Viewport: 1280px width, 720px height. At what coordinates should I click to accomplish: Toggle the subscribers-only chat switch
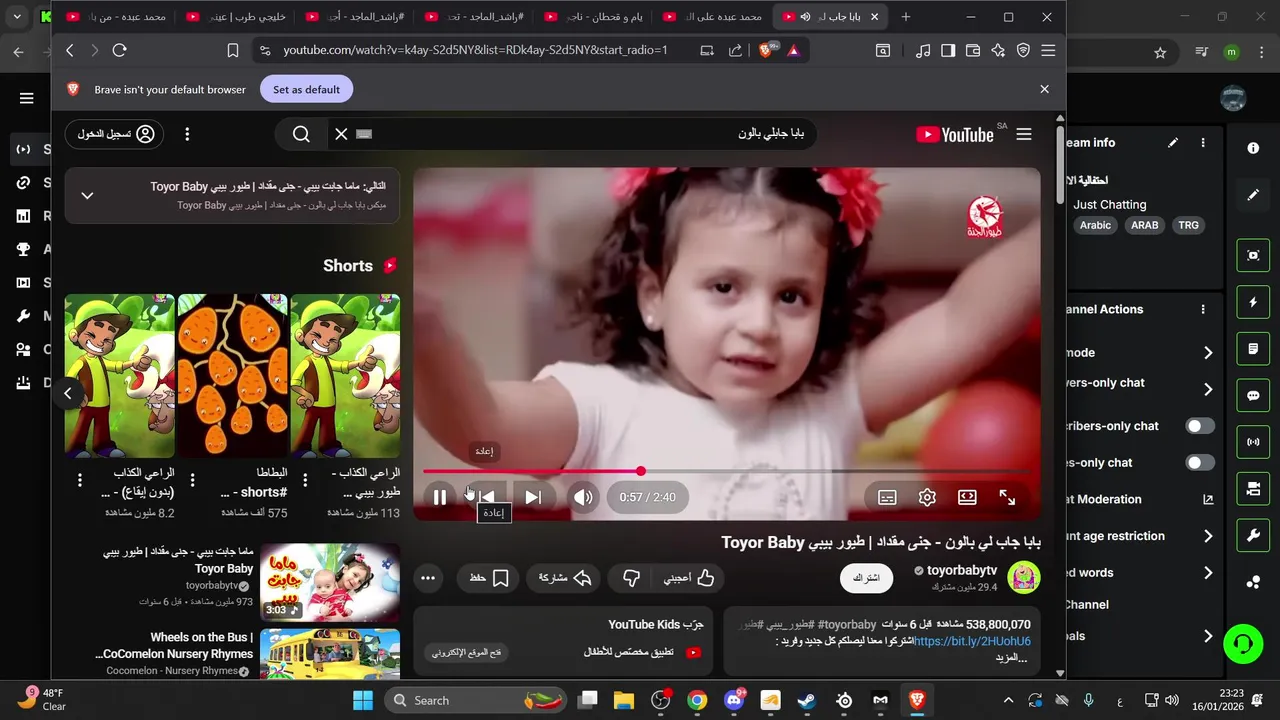[1200, 426]
